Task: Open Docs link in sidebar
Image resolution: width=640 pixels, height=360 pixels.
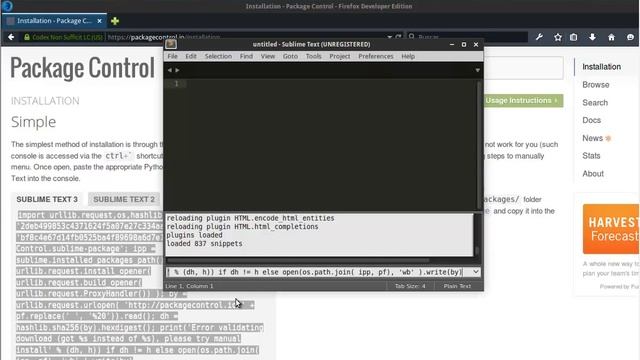Action: pyautogui.click(x=591, y=120)
